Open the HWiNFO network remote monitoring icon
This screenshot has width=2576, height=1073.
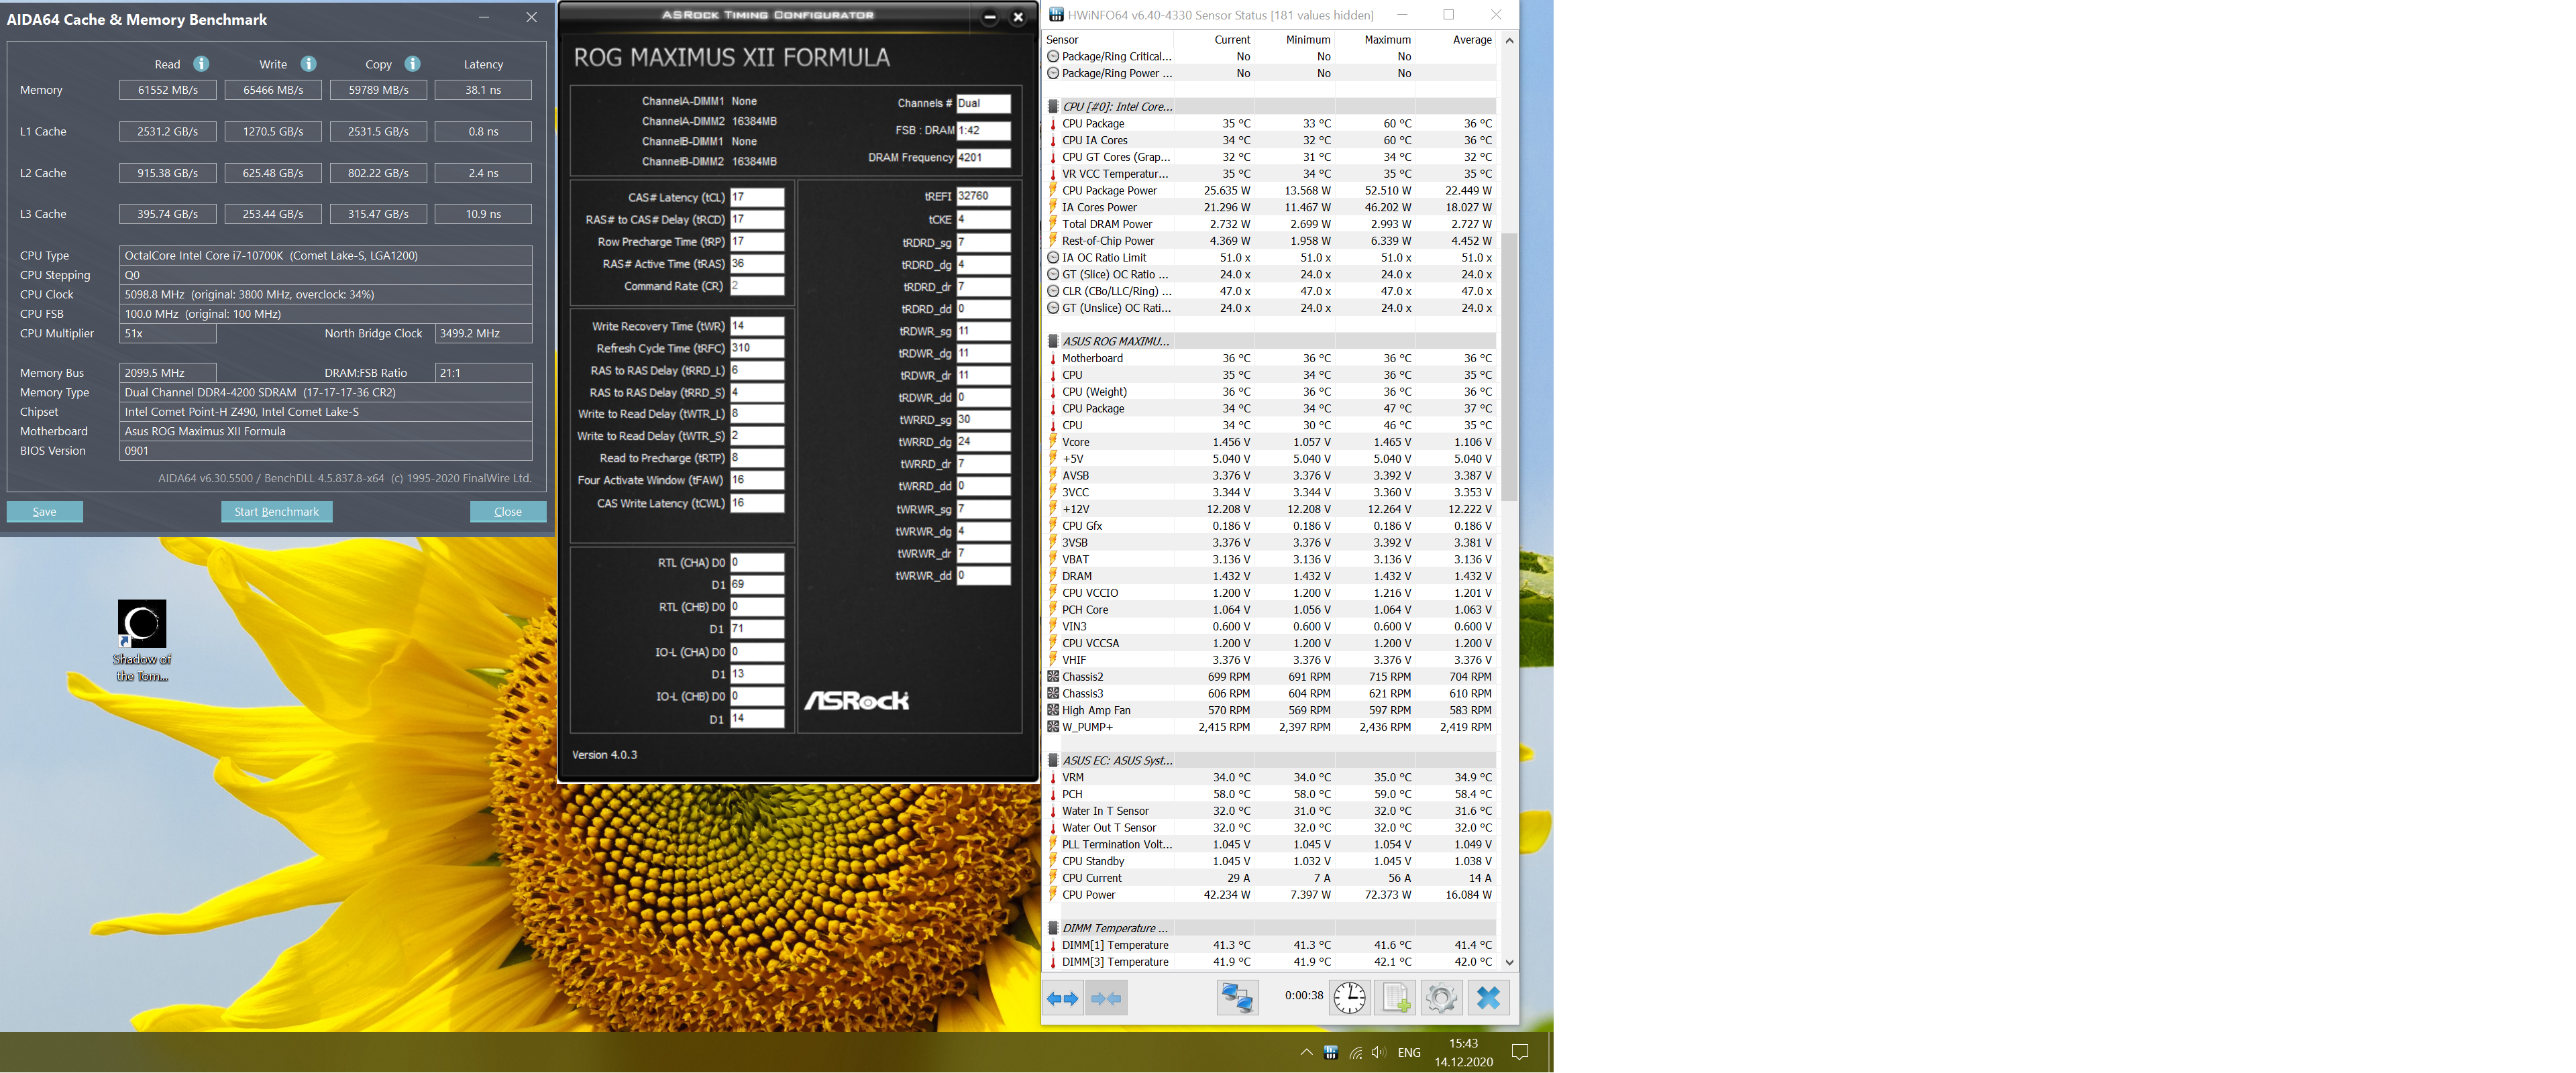pos(1237,998)
